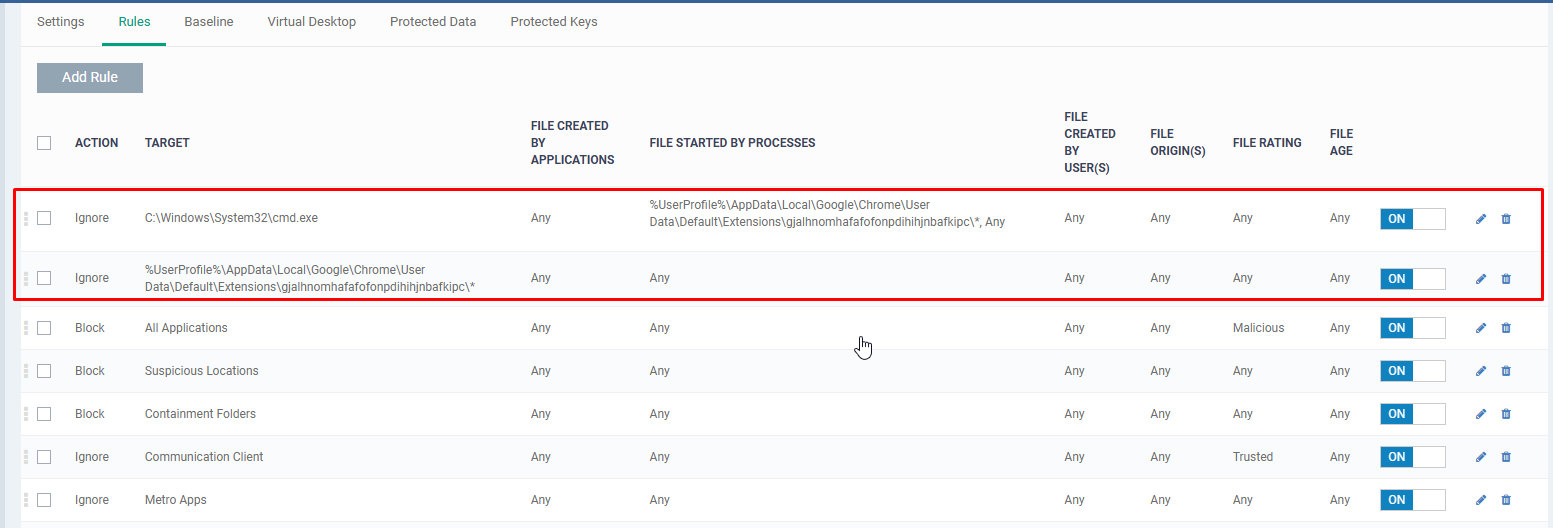The height and width of the screenshot is (528, 1553).
Task: Delete the Communication Client rule
Action: point(1506,457)
